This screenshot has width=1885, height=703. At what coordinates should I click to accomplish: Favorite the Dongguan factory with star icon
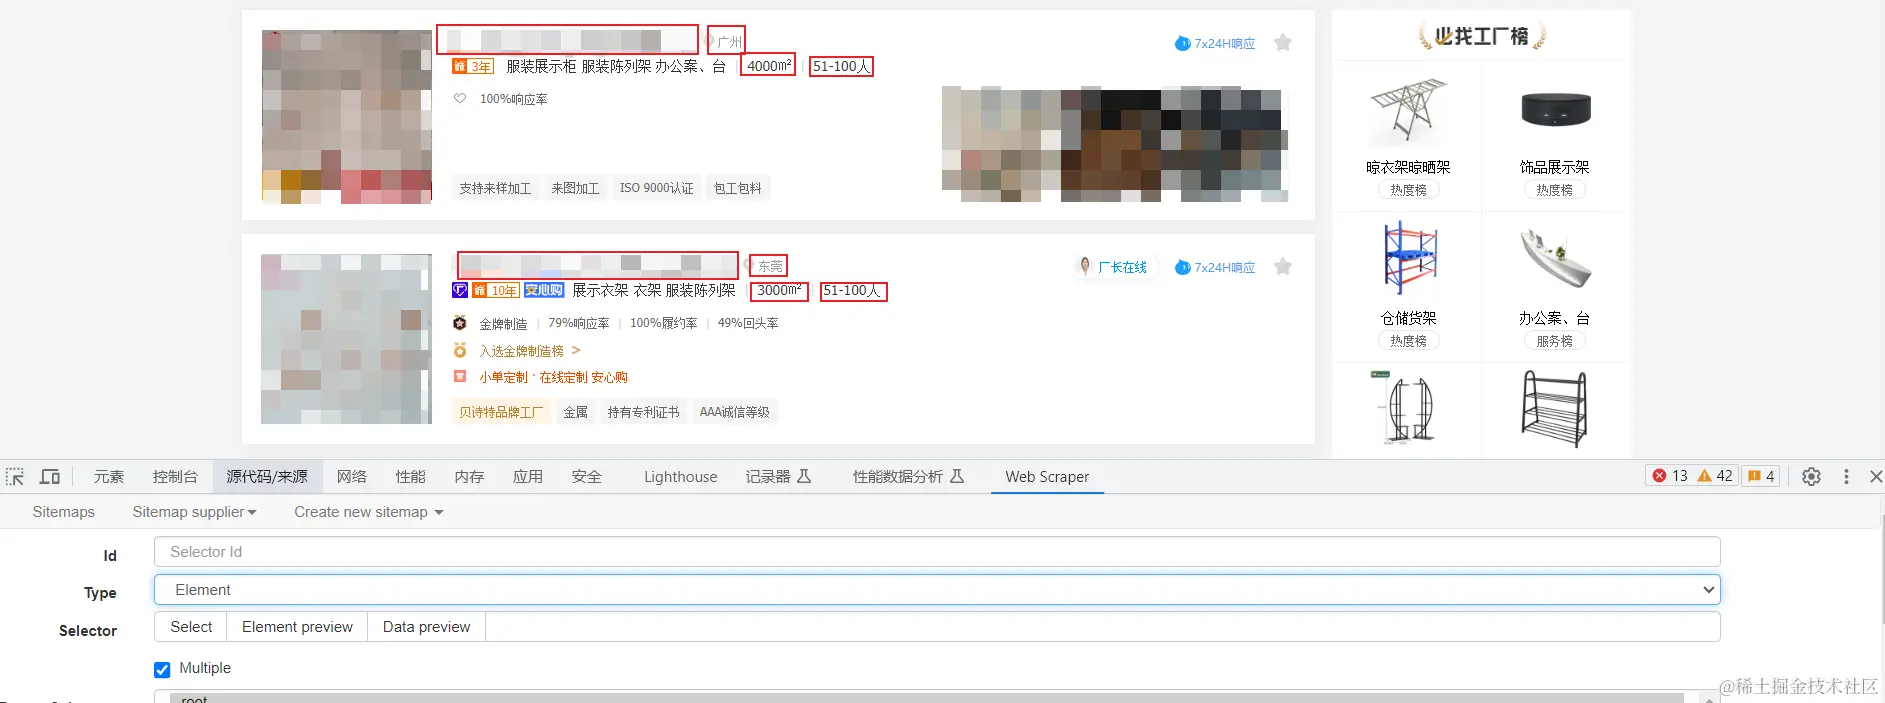point(1283,267)
